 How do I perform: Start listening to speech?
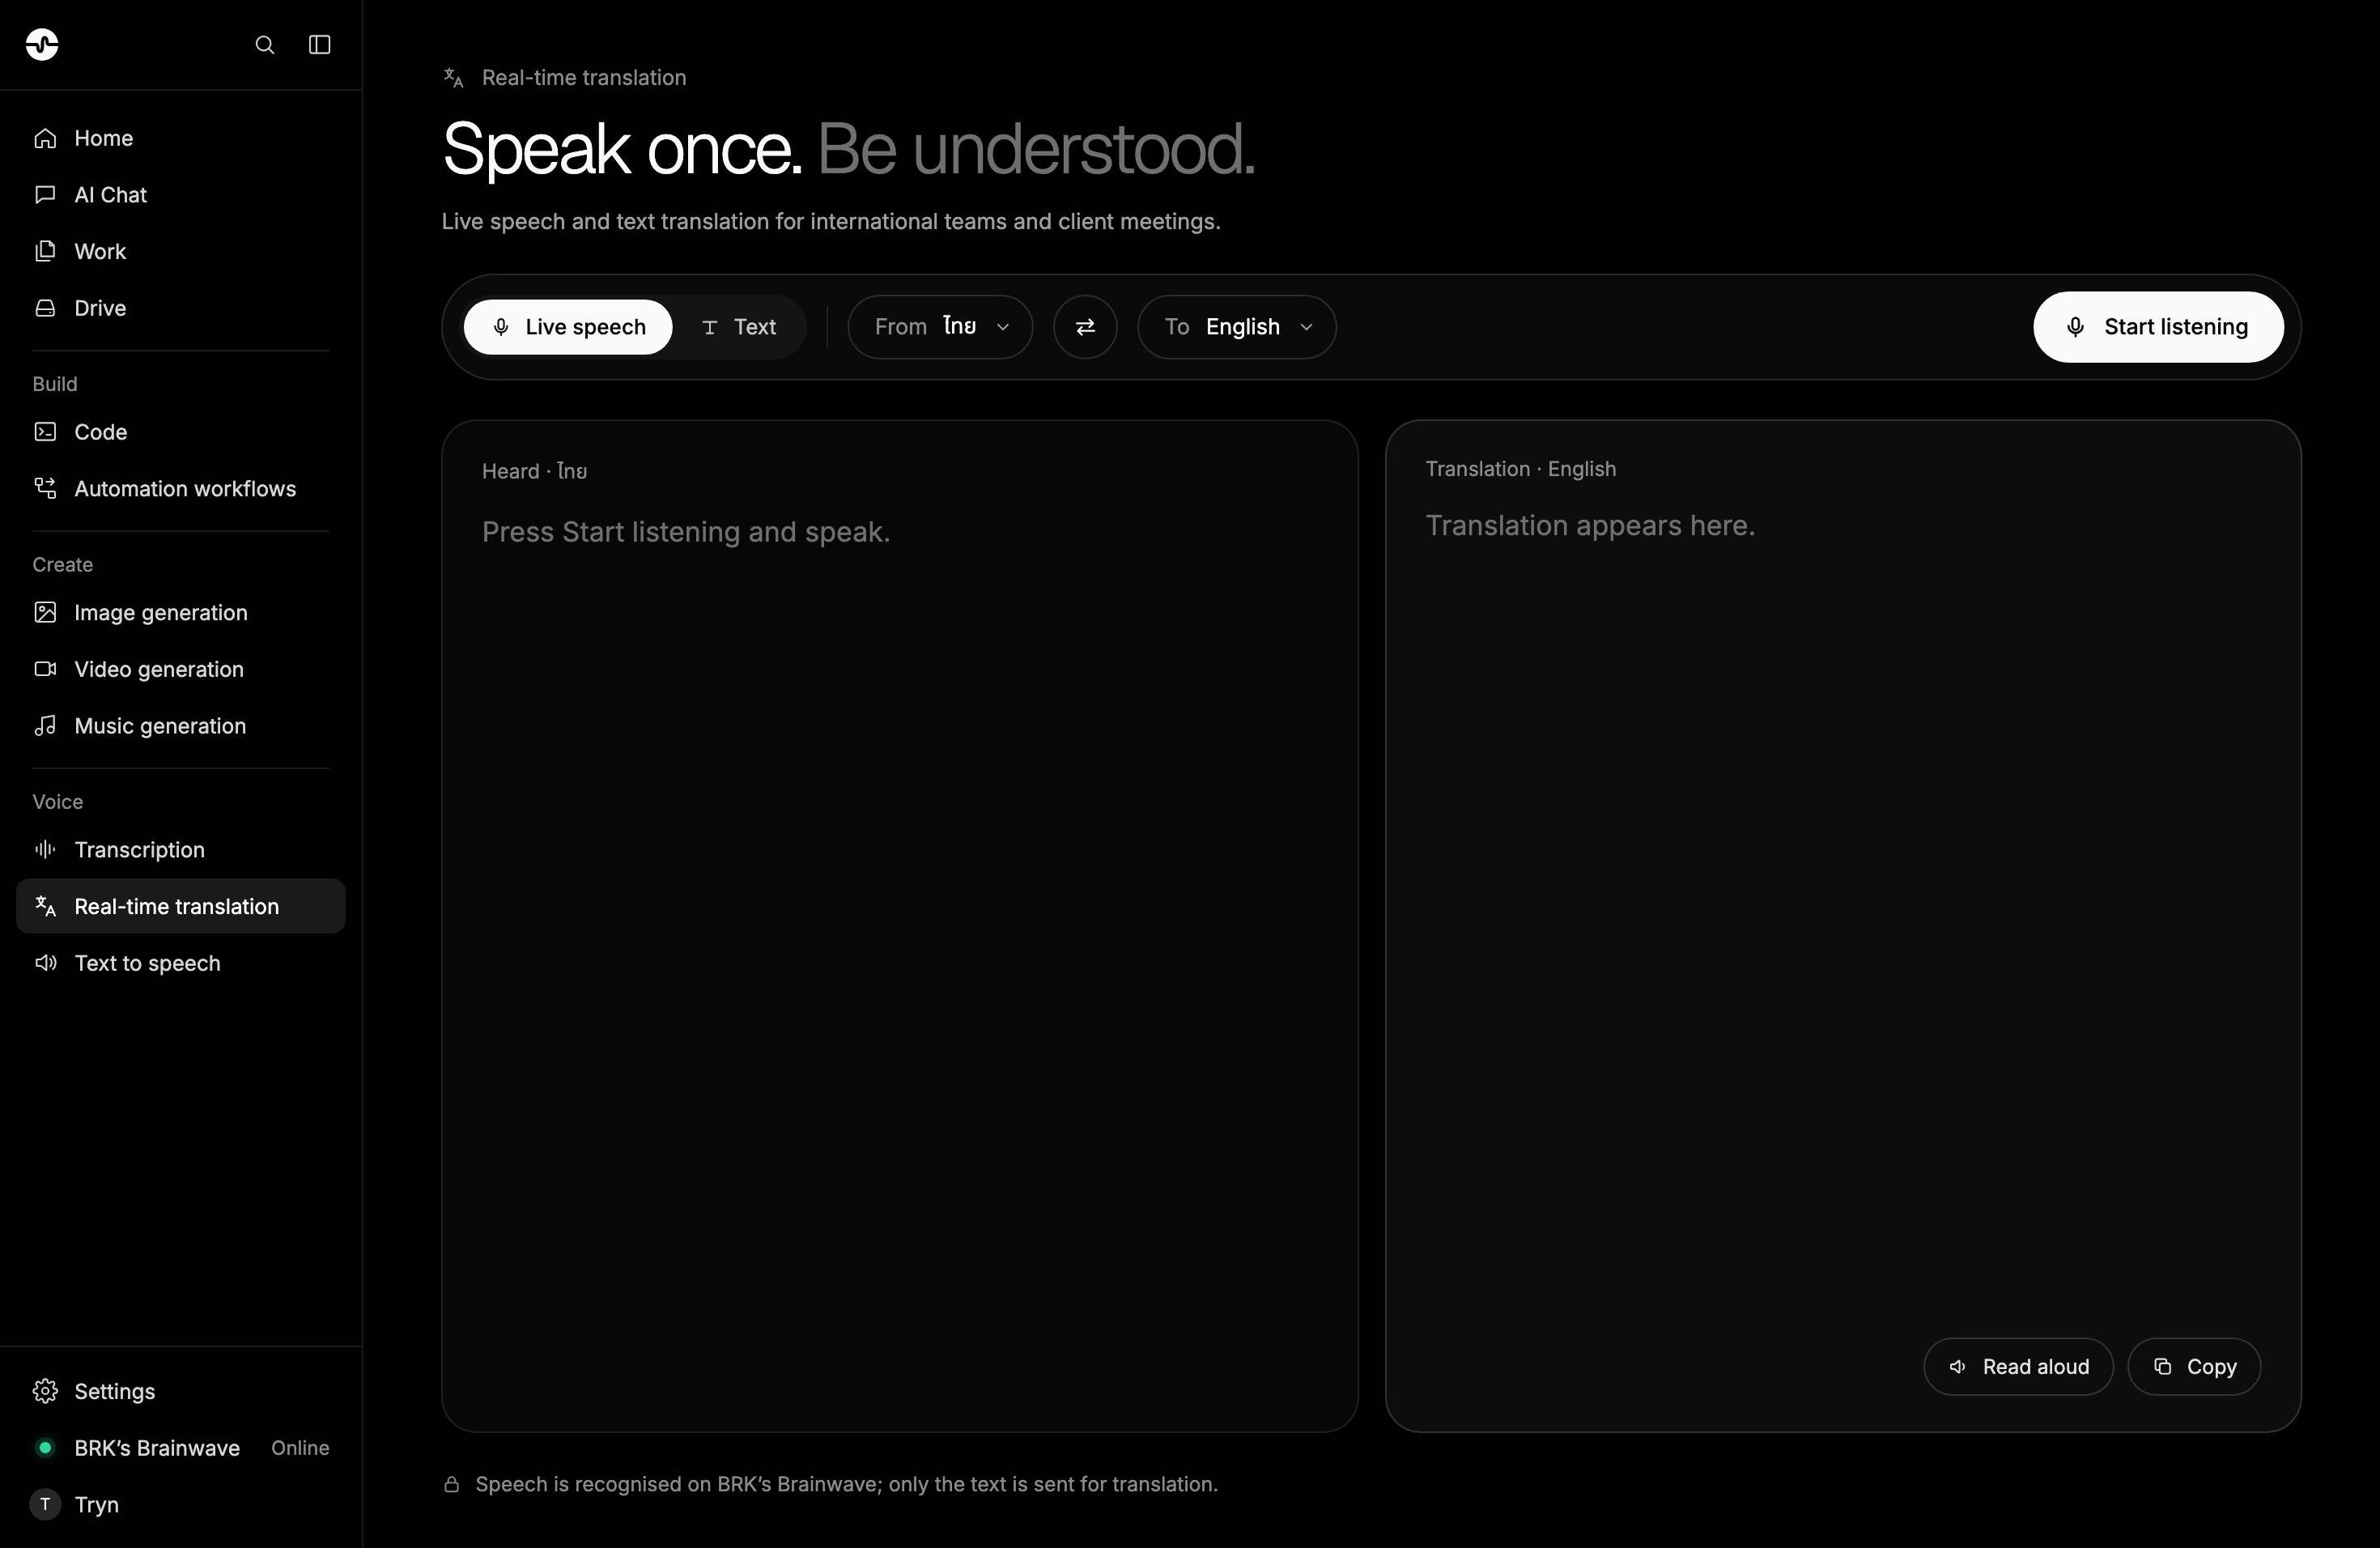pyautogui.click(x=2158, y=327)
